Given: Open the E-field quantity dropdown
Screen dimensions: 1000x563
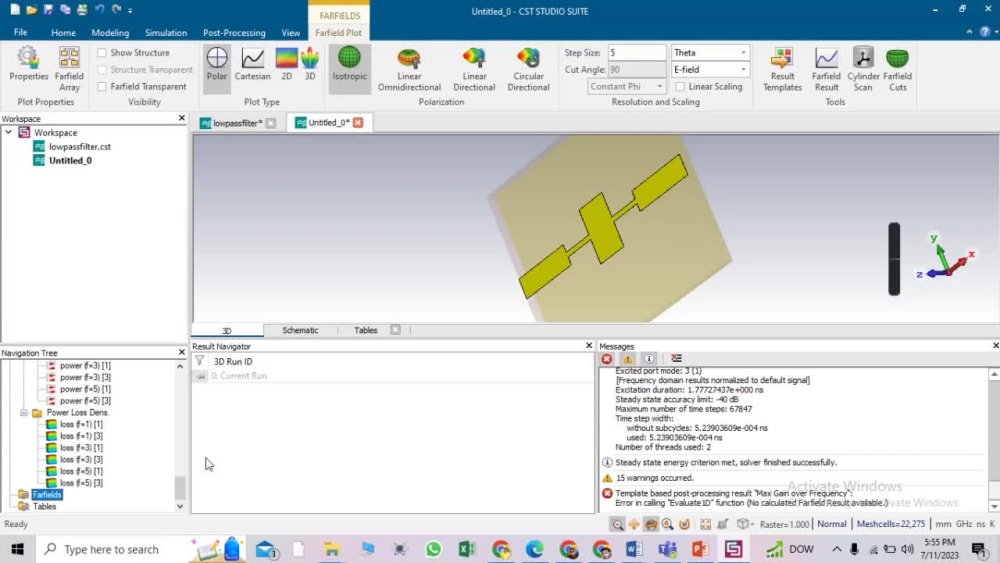Looking at the screenshot, I should tap(710, 69).
